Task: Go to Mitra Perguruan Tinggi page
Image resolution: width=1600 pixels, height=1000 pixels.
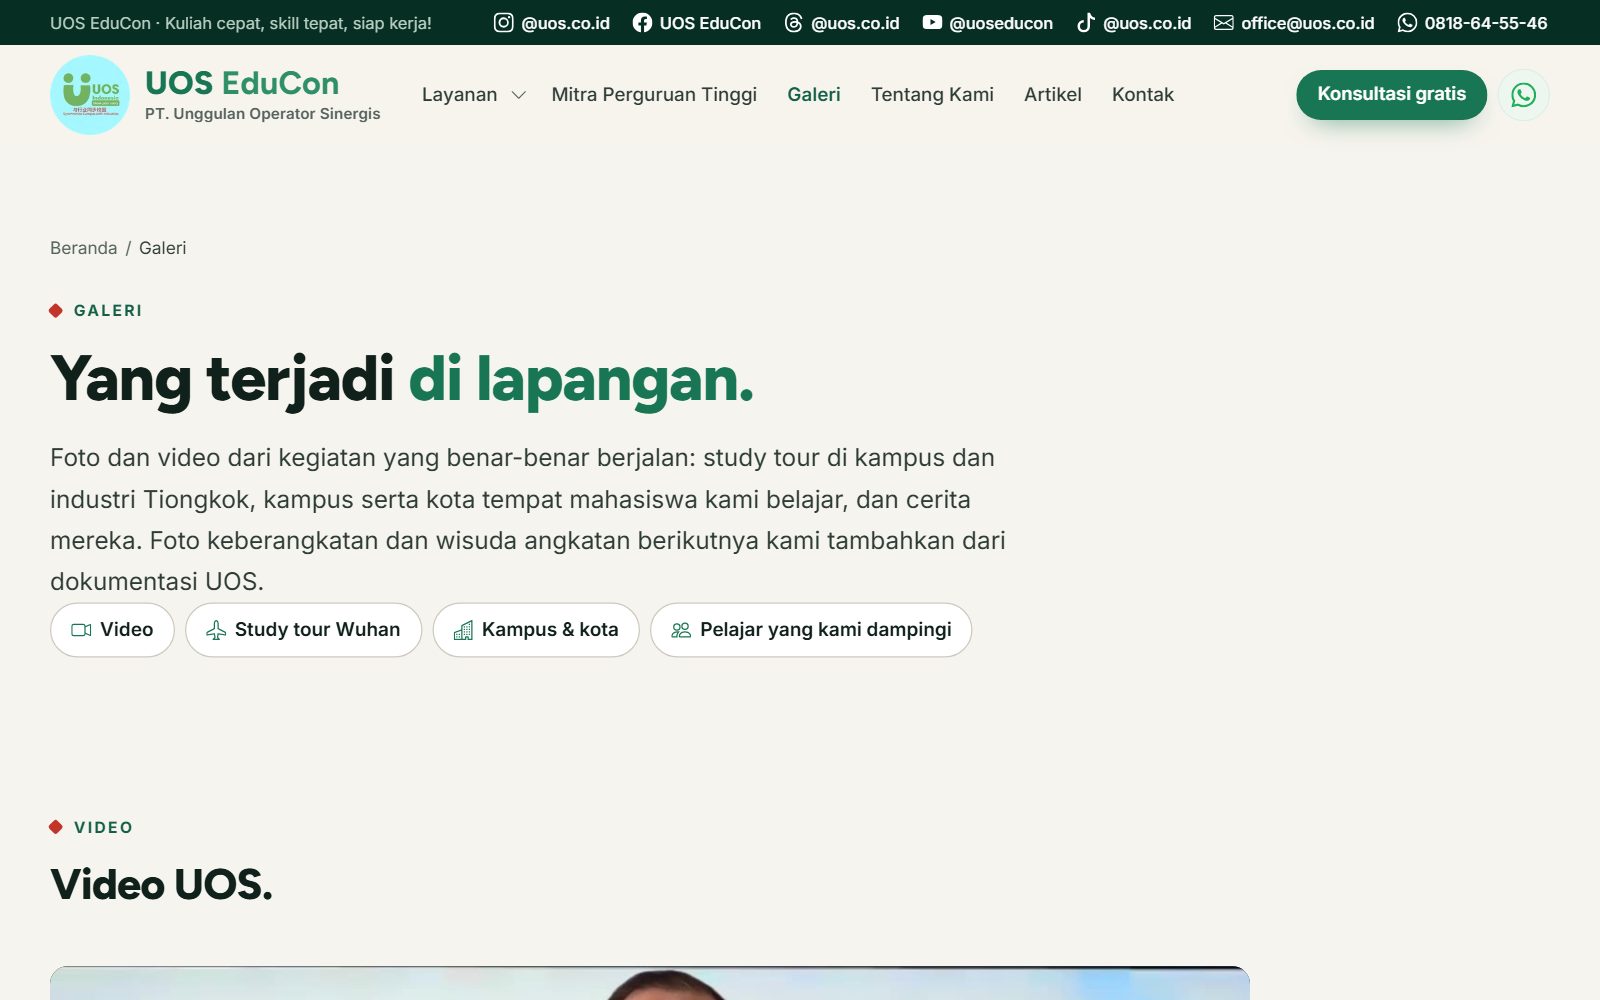Action: pos(654,95)
